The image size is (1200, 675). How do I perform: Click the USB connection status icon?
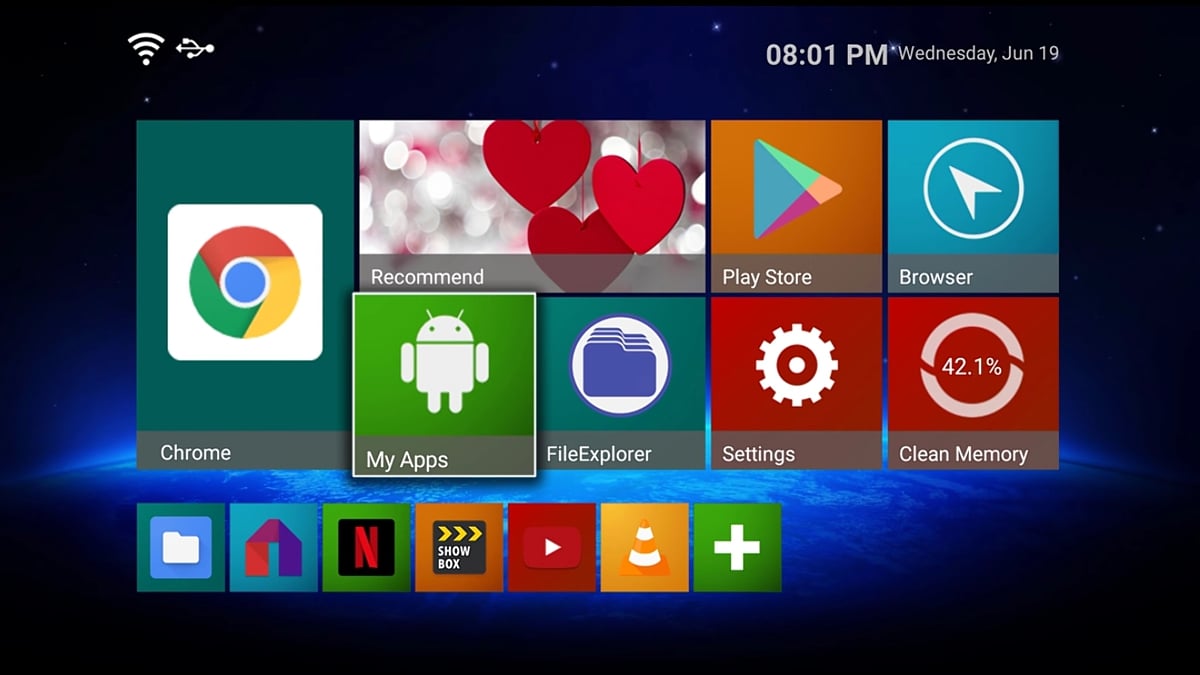(195, 47)
